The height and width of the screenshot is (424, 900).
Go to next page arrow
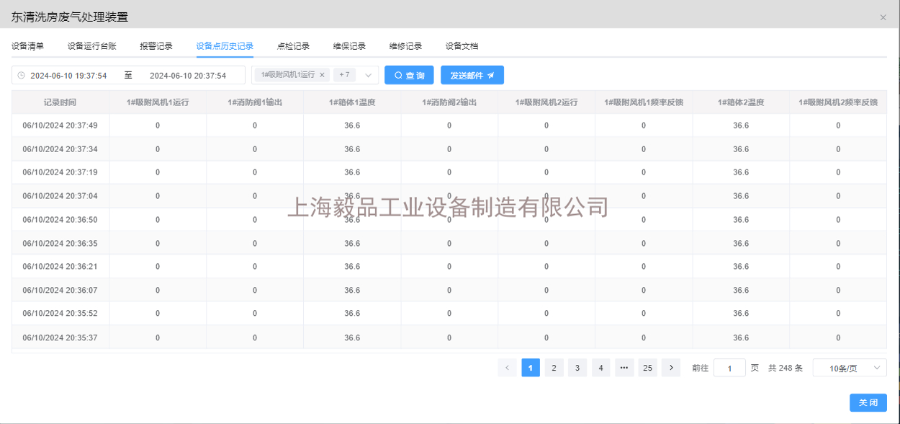[671, 368]
